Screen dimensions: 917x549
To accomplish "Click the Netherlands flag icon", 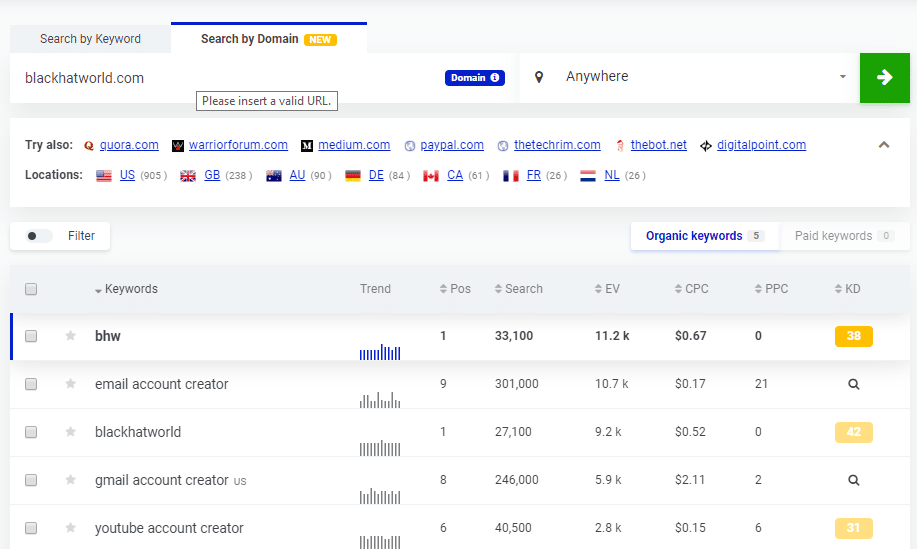I will pyautogui.click(x=588, y=175).
